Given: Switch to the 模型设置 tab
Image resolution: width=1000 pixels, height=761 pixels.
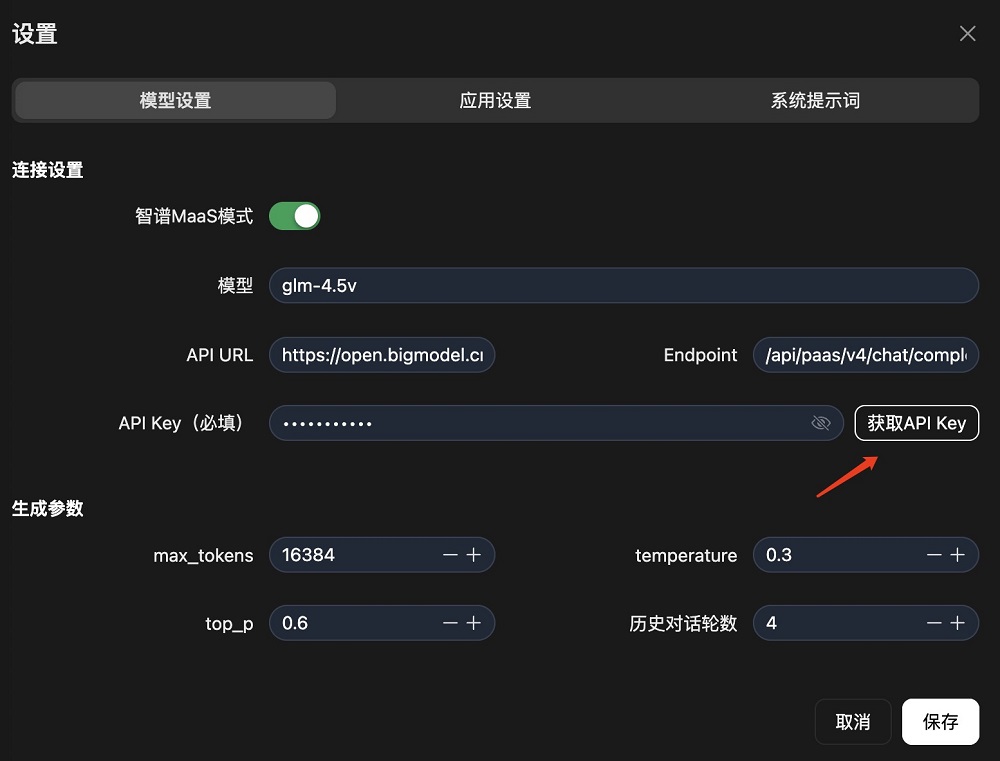Looking at the screenshot, I should (x=175, y=101).
